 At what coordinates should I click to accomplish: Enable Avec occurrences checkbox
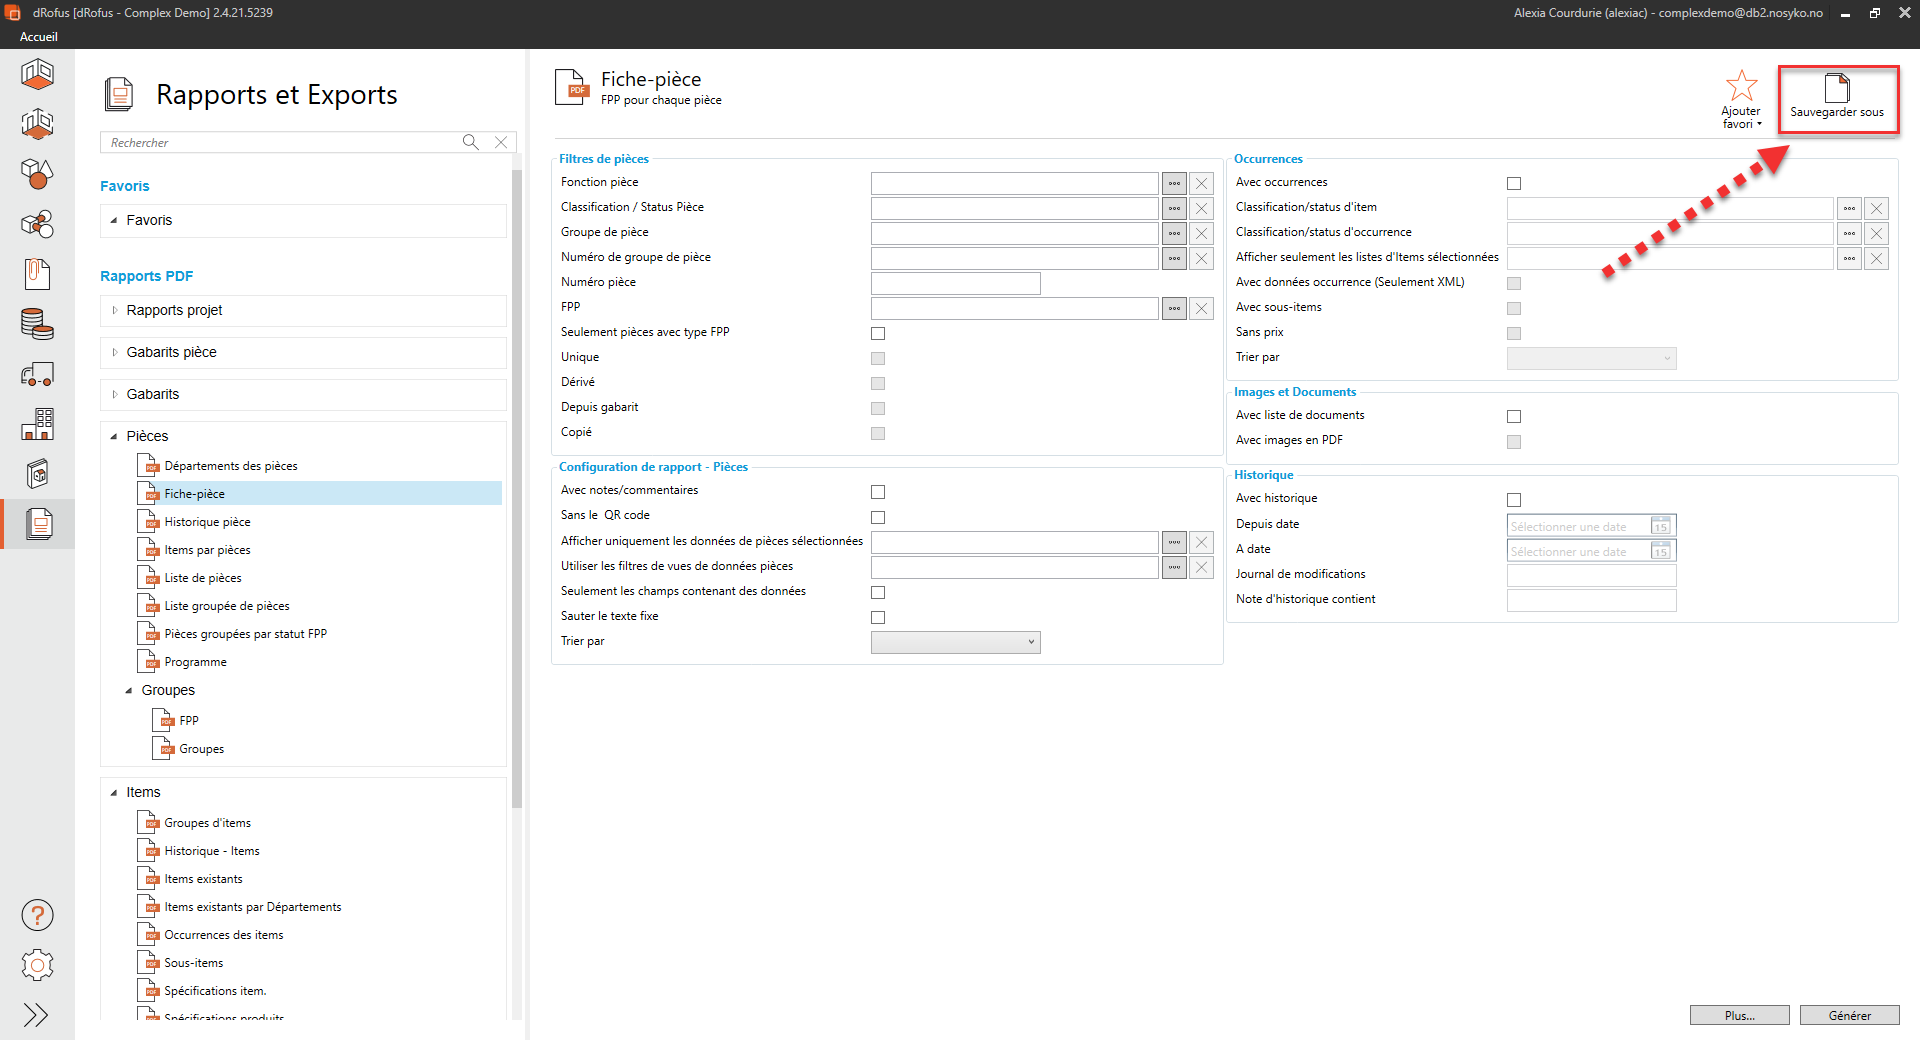pyautogui.click(x=1514, y=183)
